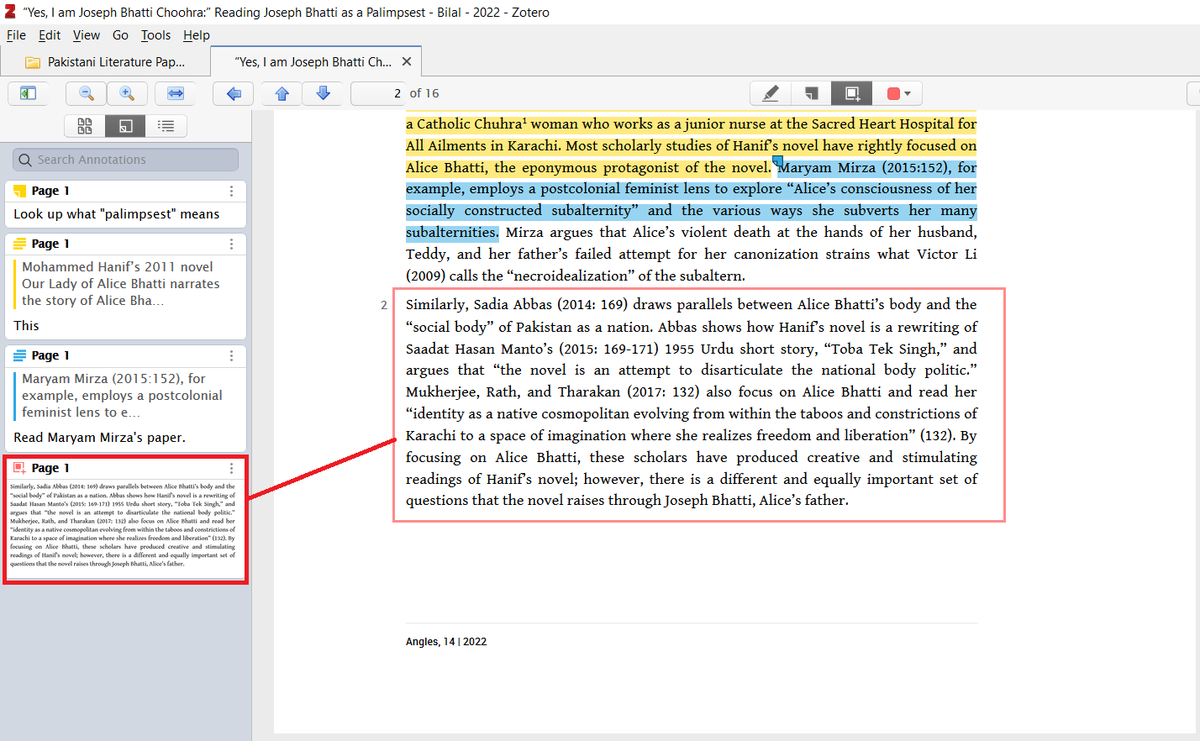Select the sticky note annotation tool

click(x=812, y=92)
